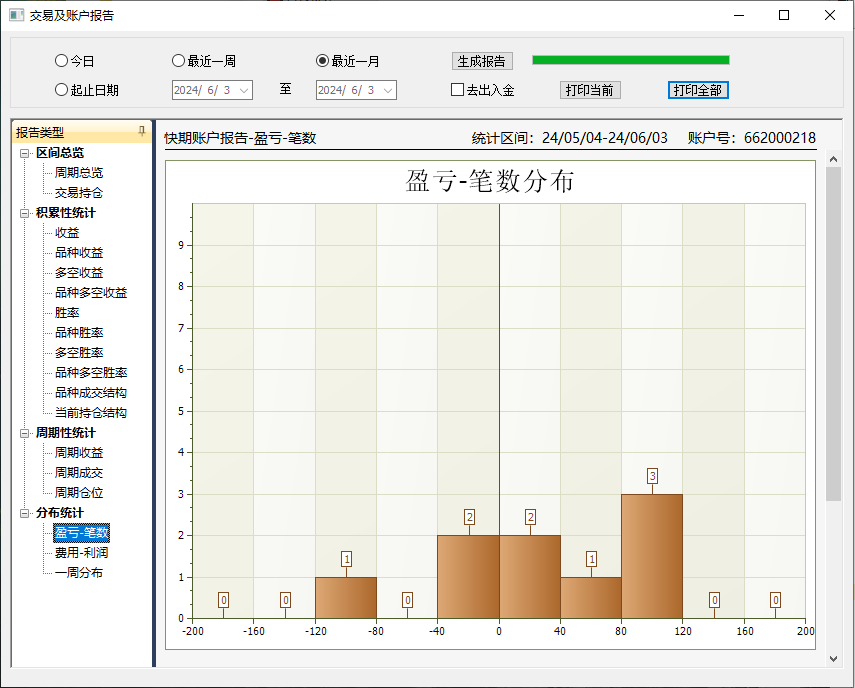
Task: Click the pin icon on report type panel
Action: pyautogui.click(x=141, y=131)
